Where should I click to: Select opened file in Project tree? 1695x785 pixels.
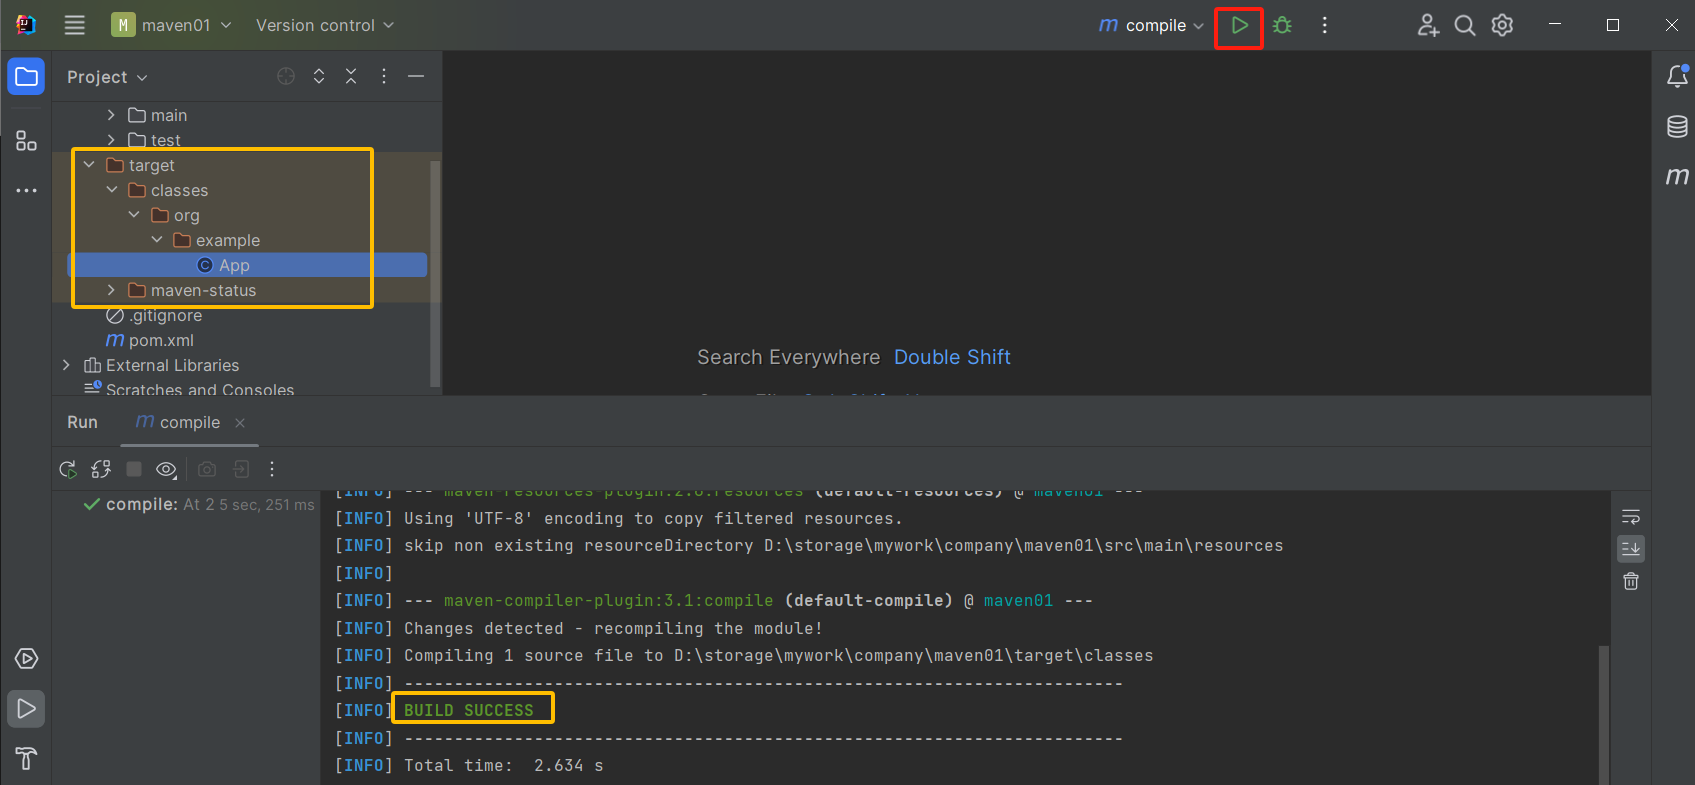tap(286, 76)
